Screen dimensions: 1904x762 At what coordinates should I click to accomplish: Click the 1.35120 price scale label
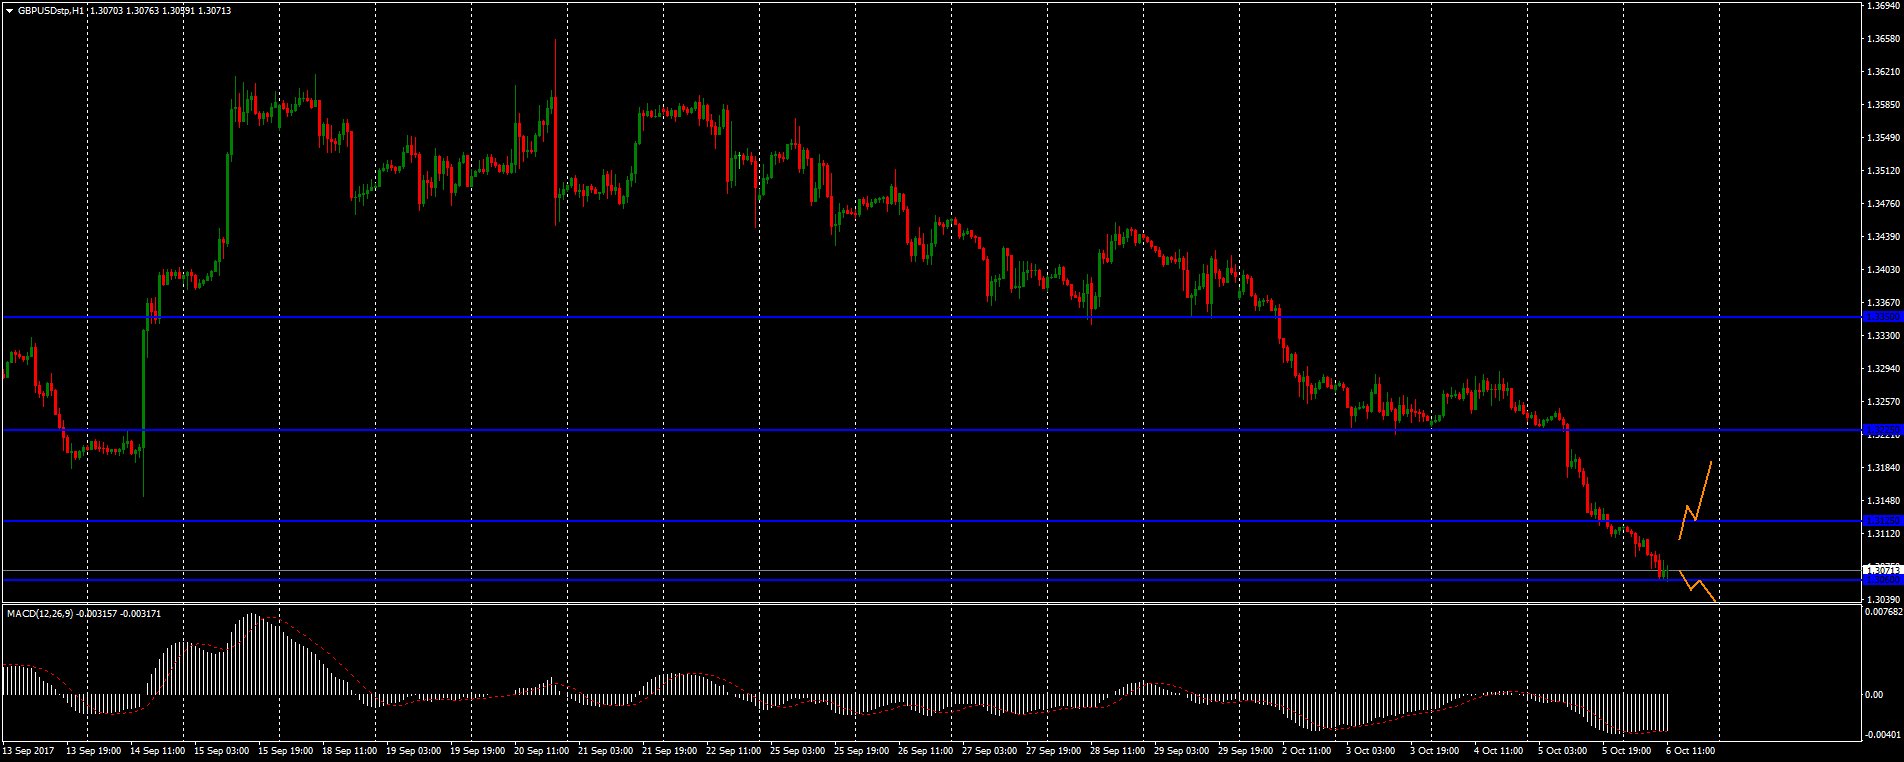(1885, 171)
